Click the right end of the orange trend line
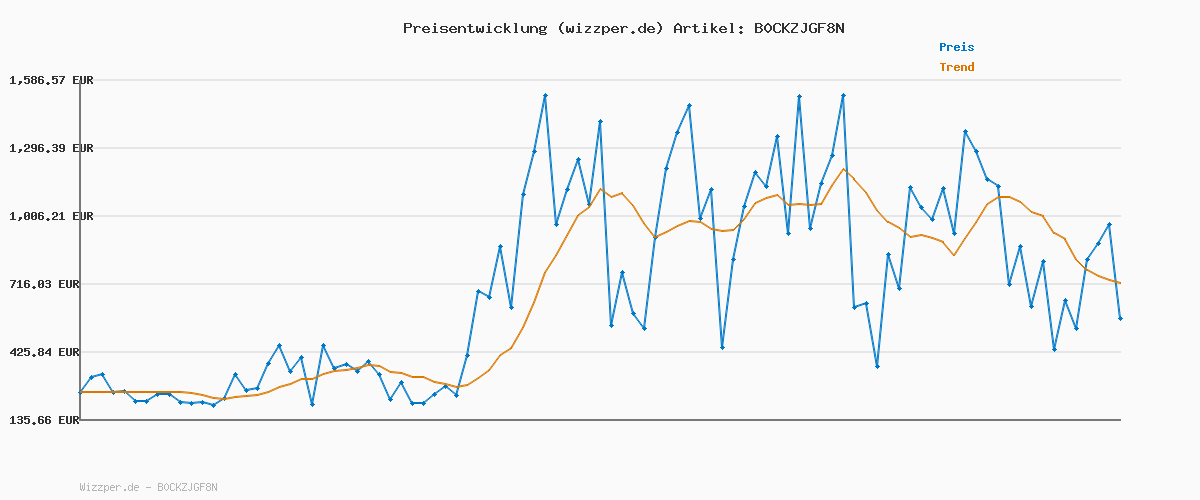 pyautogui.click(x=1119, y=283)
